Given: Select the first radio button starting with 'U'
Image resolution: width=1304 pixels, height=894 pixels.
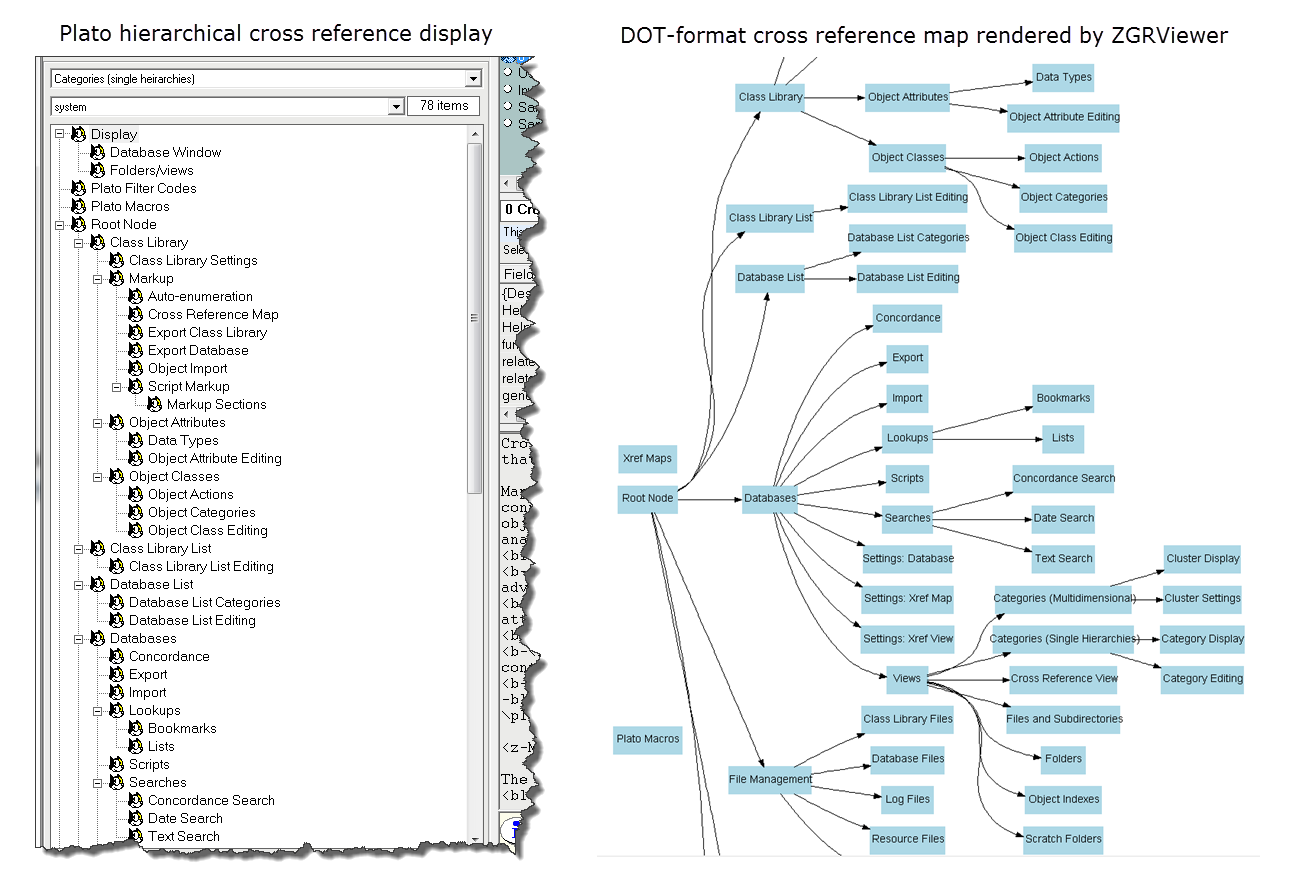Looking at the screenshot, I should [508, 72].
